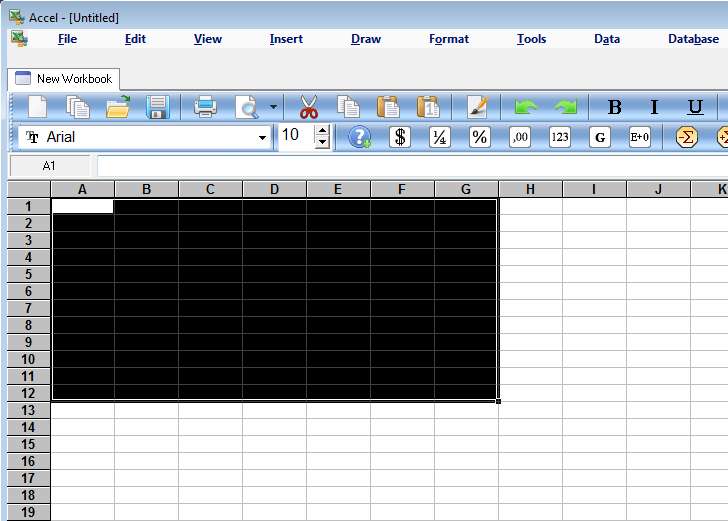The image size is (728, 521).
Task: Decrease font size with down stepper arrow
Action: click(322, 142)
